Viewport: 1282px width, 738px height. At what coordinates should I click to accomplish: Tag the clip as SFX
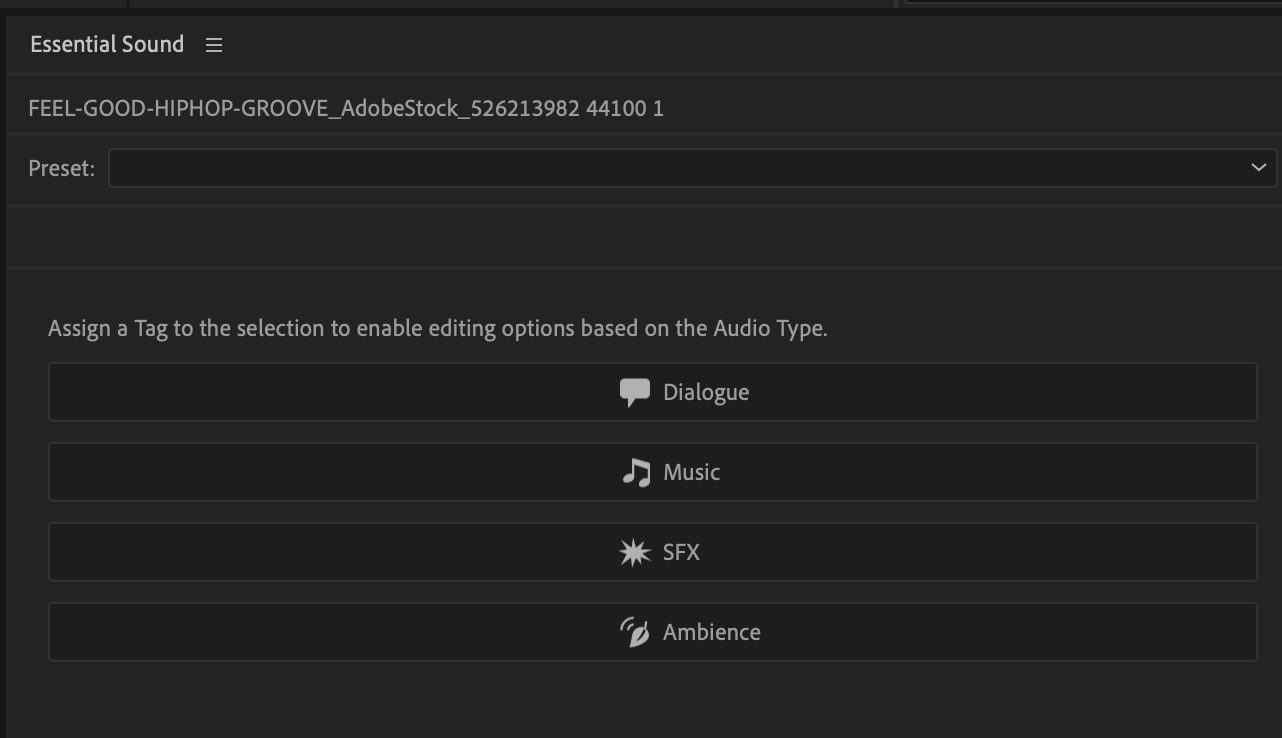(681, 552)
